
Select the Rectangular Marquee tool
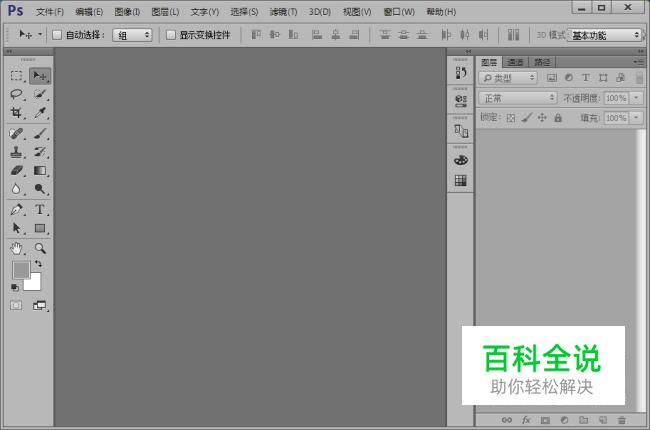coord(16,75)
